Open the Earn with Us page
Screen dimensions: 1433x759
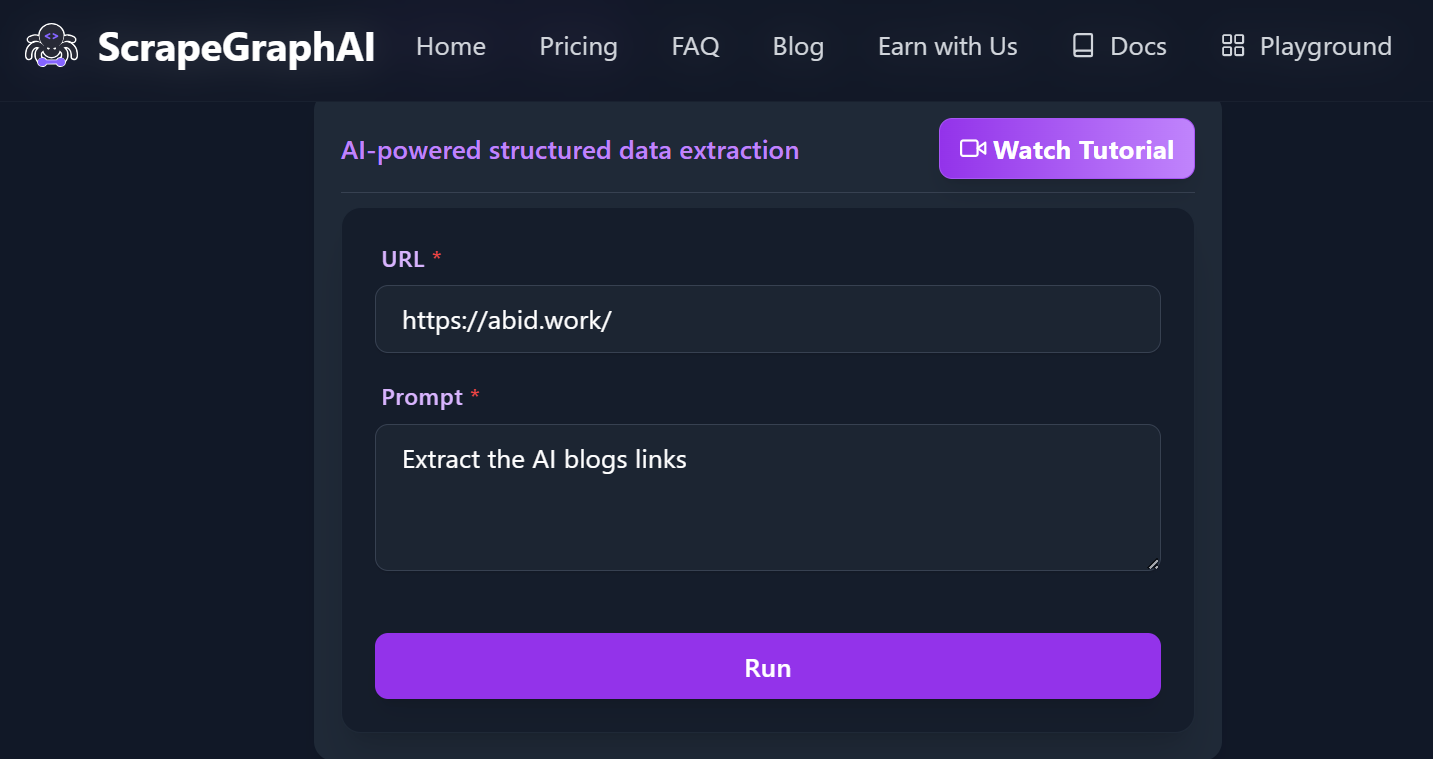coord(947,47)
